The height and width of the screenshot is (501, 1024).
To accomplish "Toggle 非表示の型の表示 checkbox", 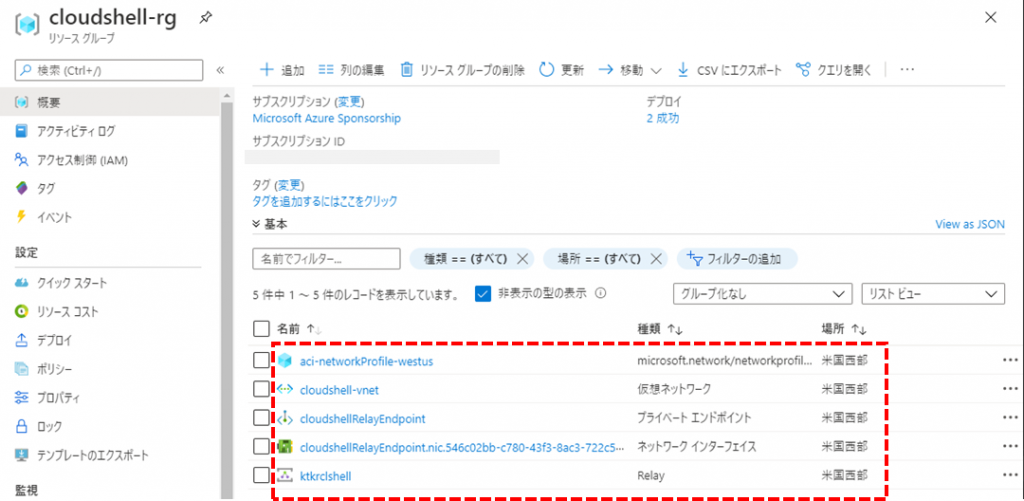I will pos(483,293).
